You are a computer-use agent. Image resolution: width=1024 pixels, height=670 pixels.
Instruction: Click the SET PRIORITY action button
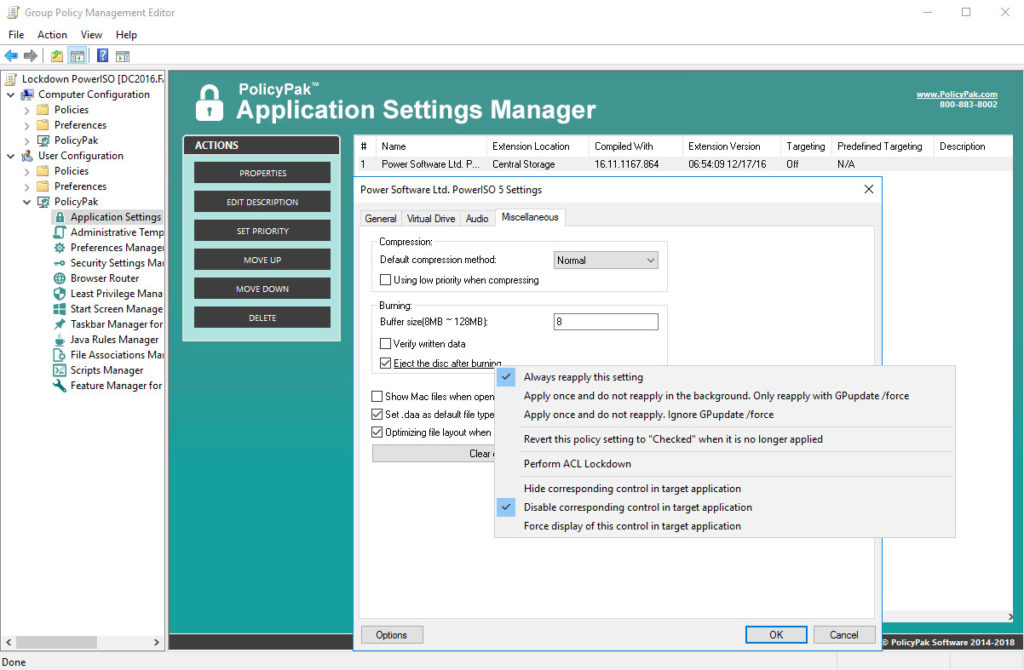[x=262, y=231]
